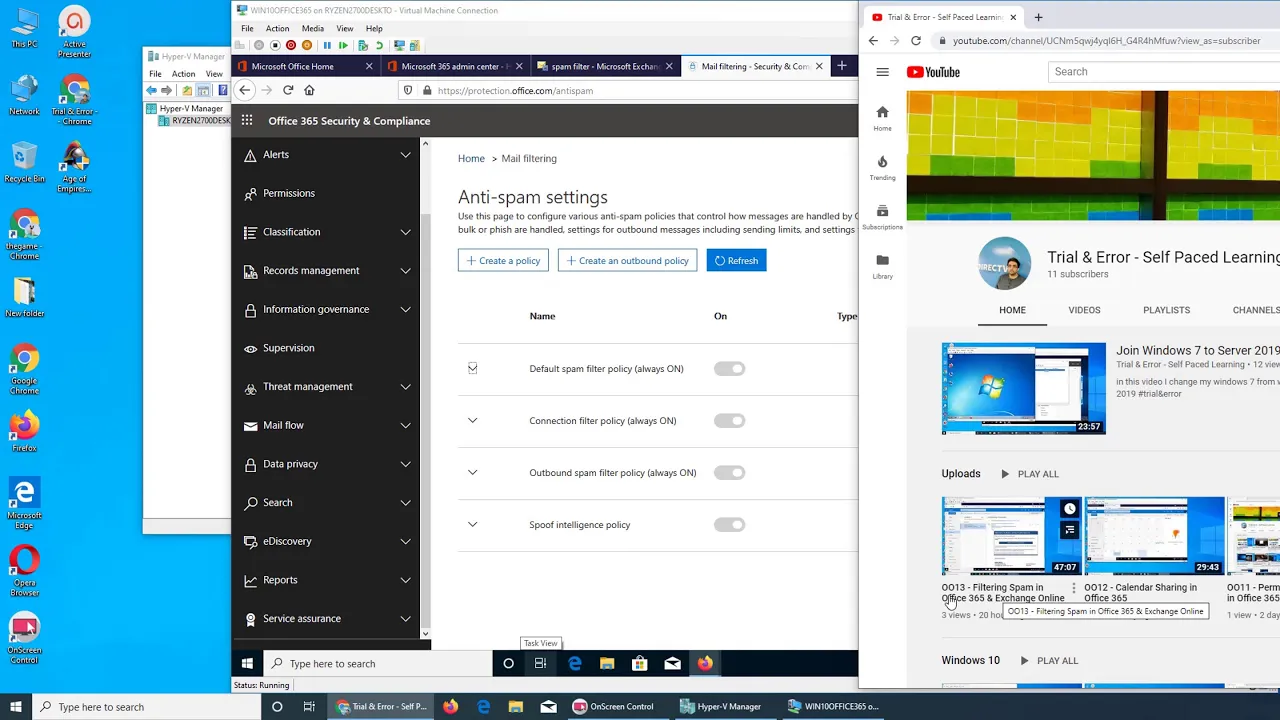Open Join Windows 7 to Server video thumbnail

(x=1023, y=389)
